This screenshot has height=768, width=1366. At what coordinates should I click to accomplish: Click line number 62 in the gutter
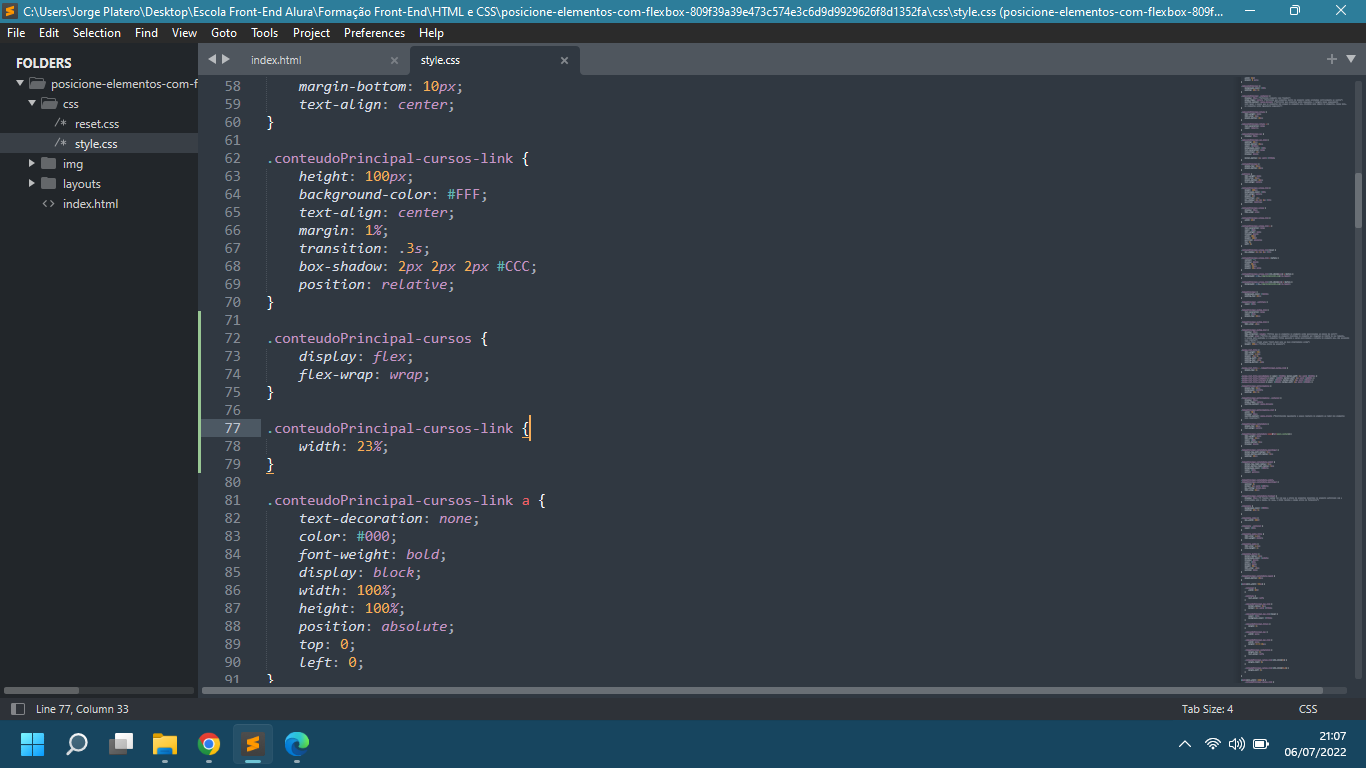tap(232, 158)
